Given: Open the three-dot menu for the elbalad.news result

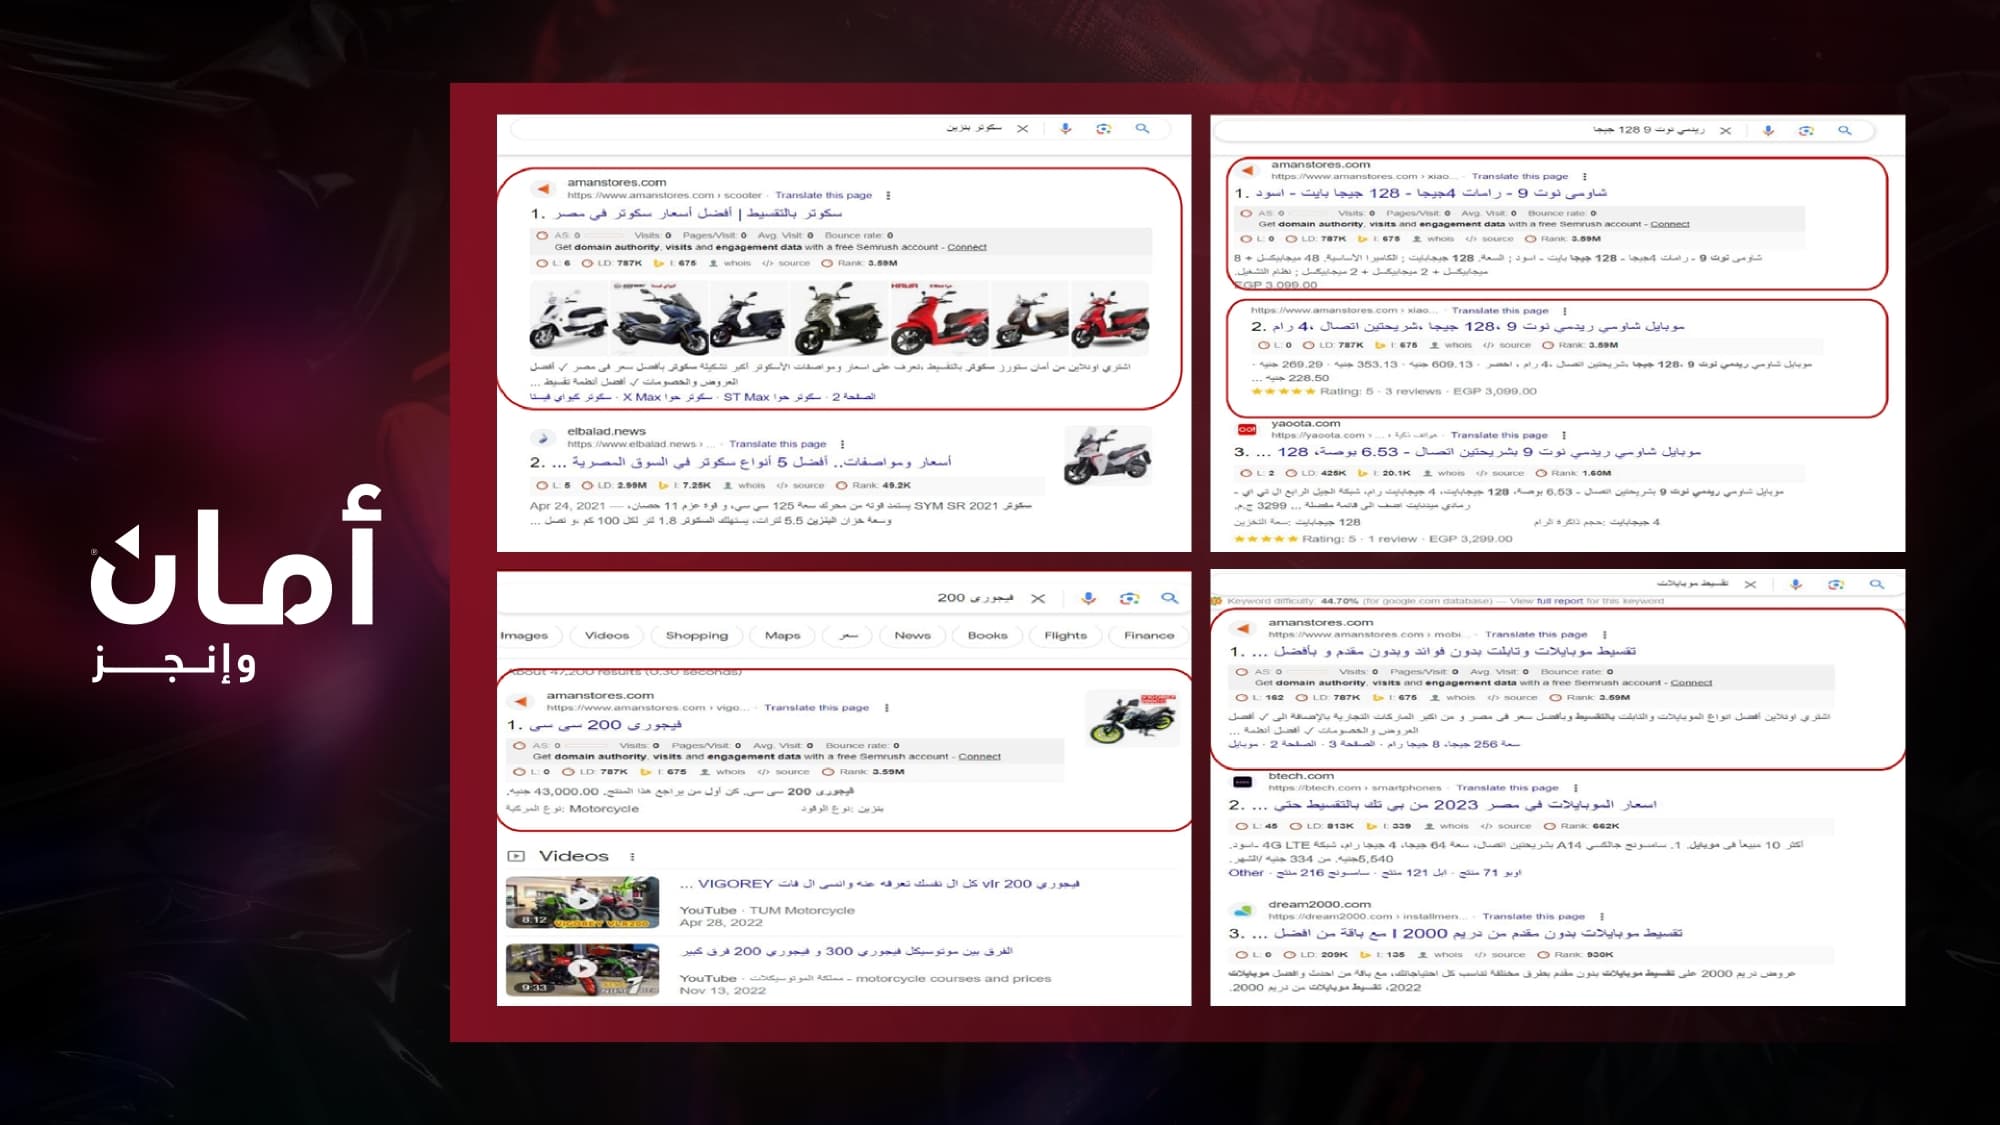Looking at the screenshot, I should pos(843,444).
